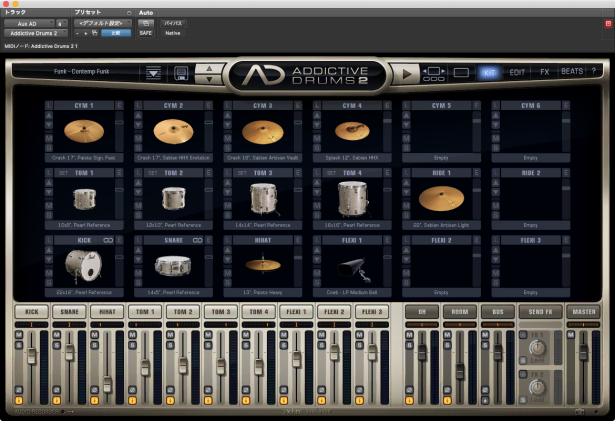Click the SEND FX button
Screen dimensions: 615x421
(540, 312)
